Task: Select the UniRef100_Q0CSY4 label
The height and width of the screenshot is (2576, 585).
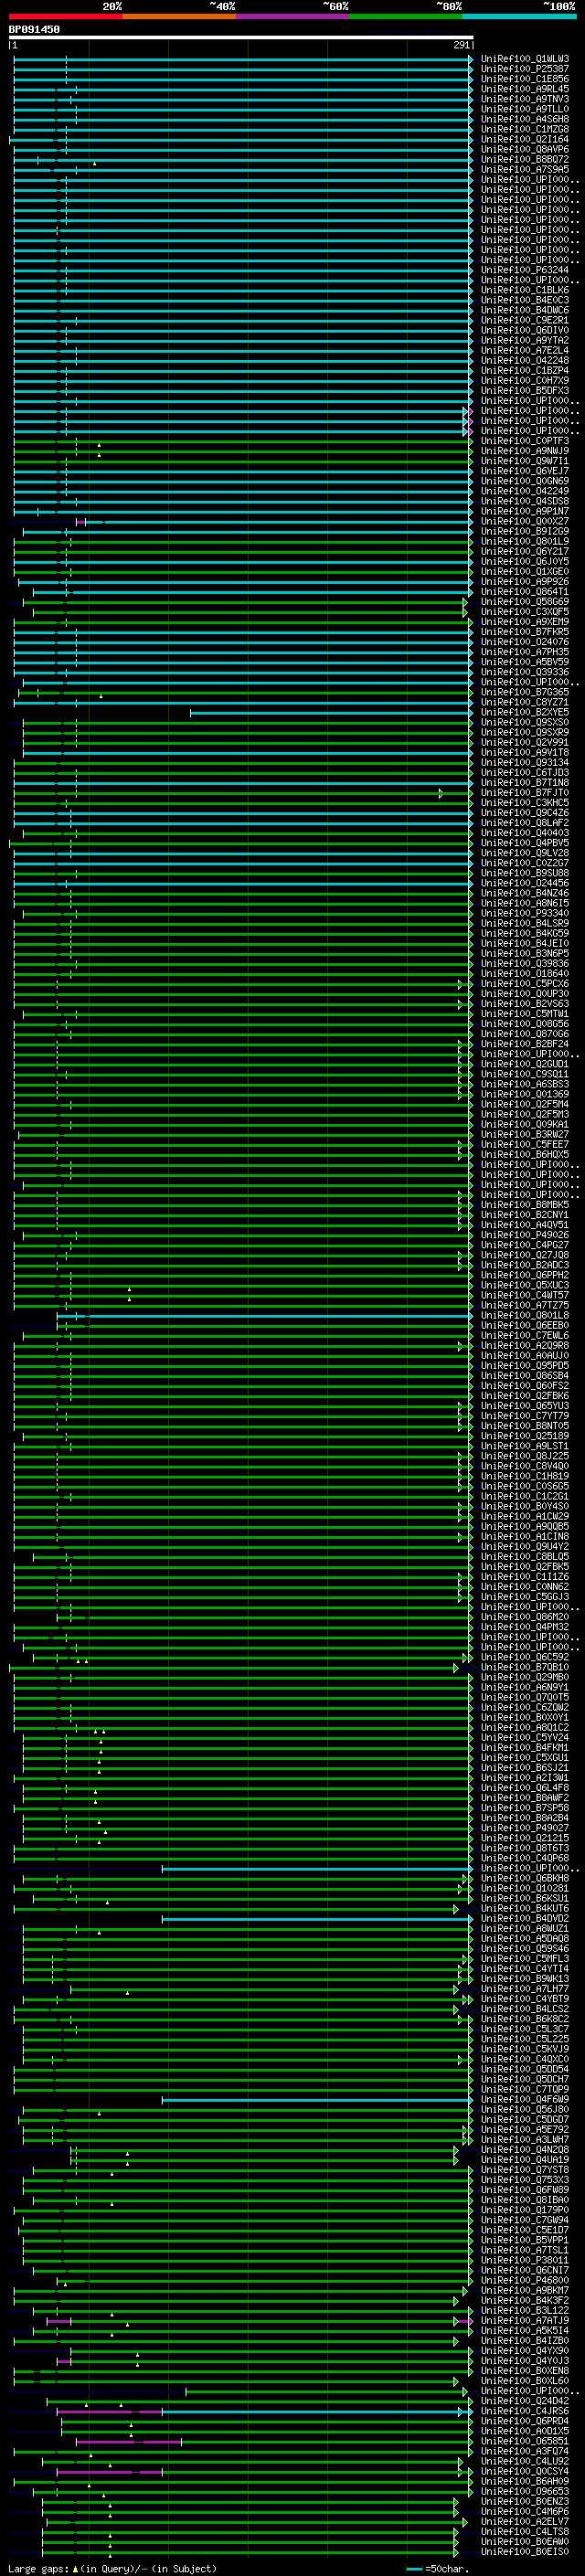Action: coord(525,2471)
